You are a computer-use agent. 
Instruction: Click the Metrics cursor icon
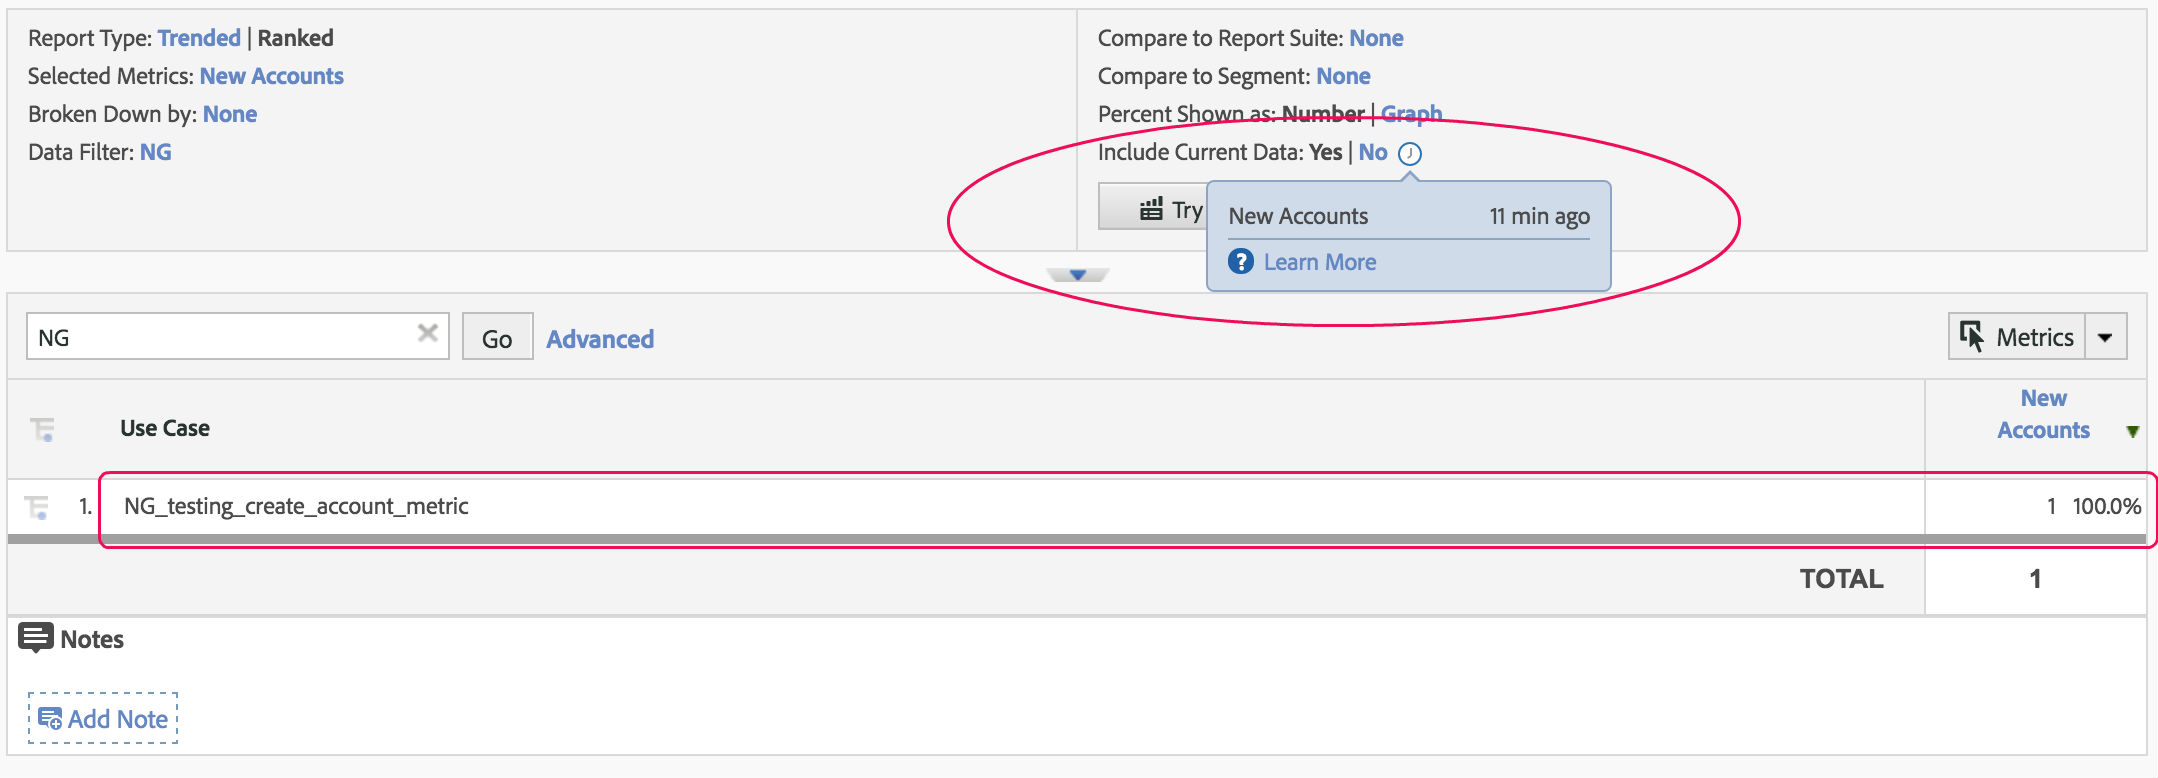(x=1972, y=337)
